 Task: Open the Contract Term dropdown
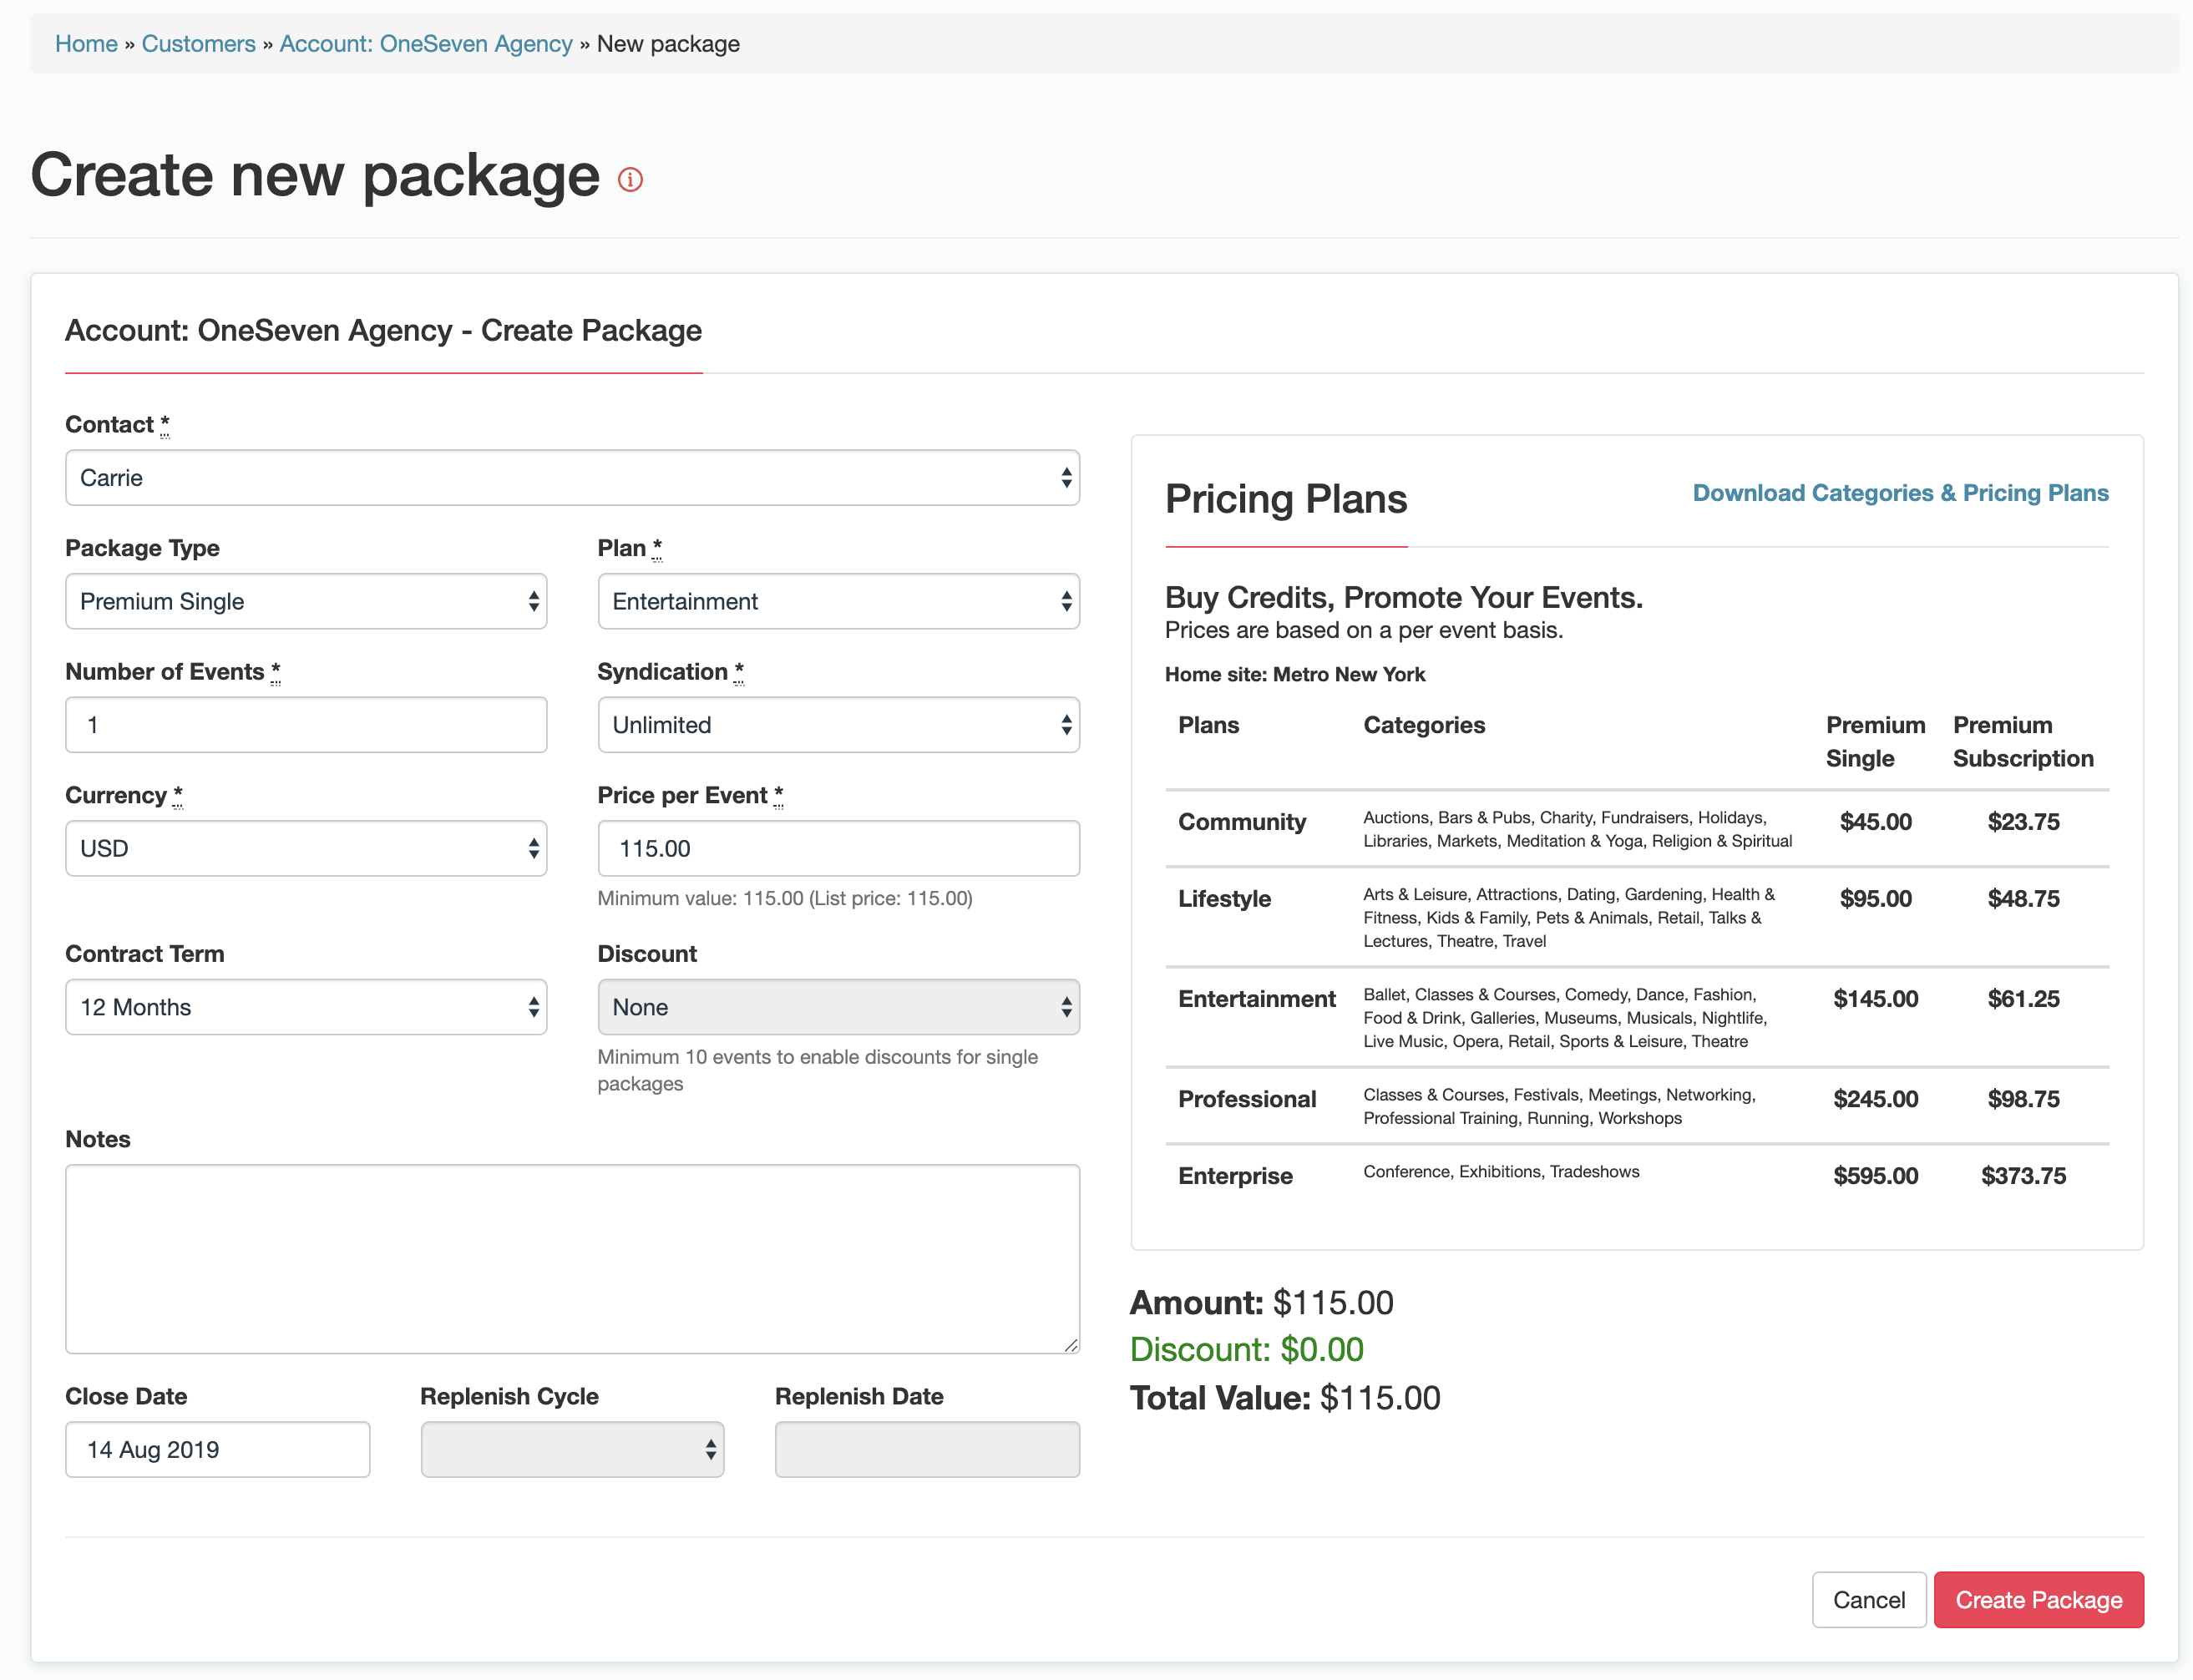point(306,1007)
